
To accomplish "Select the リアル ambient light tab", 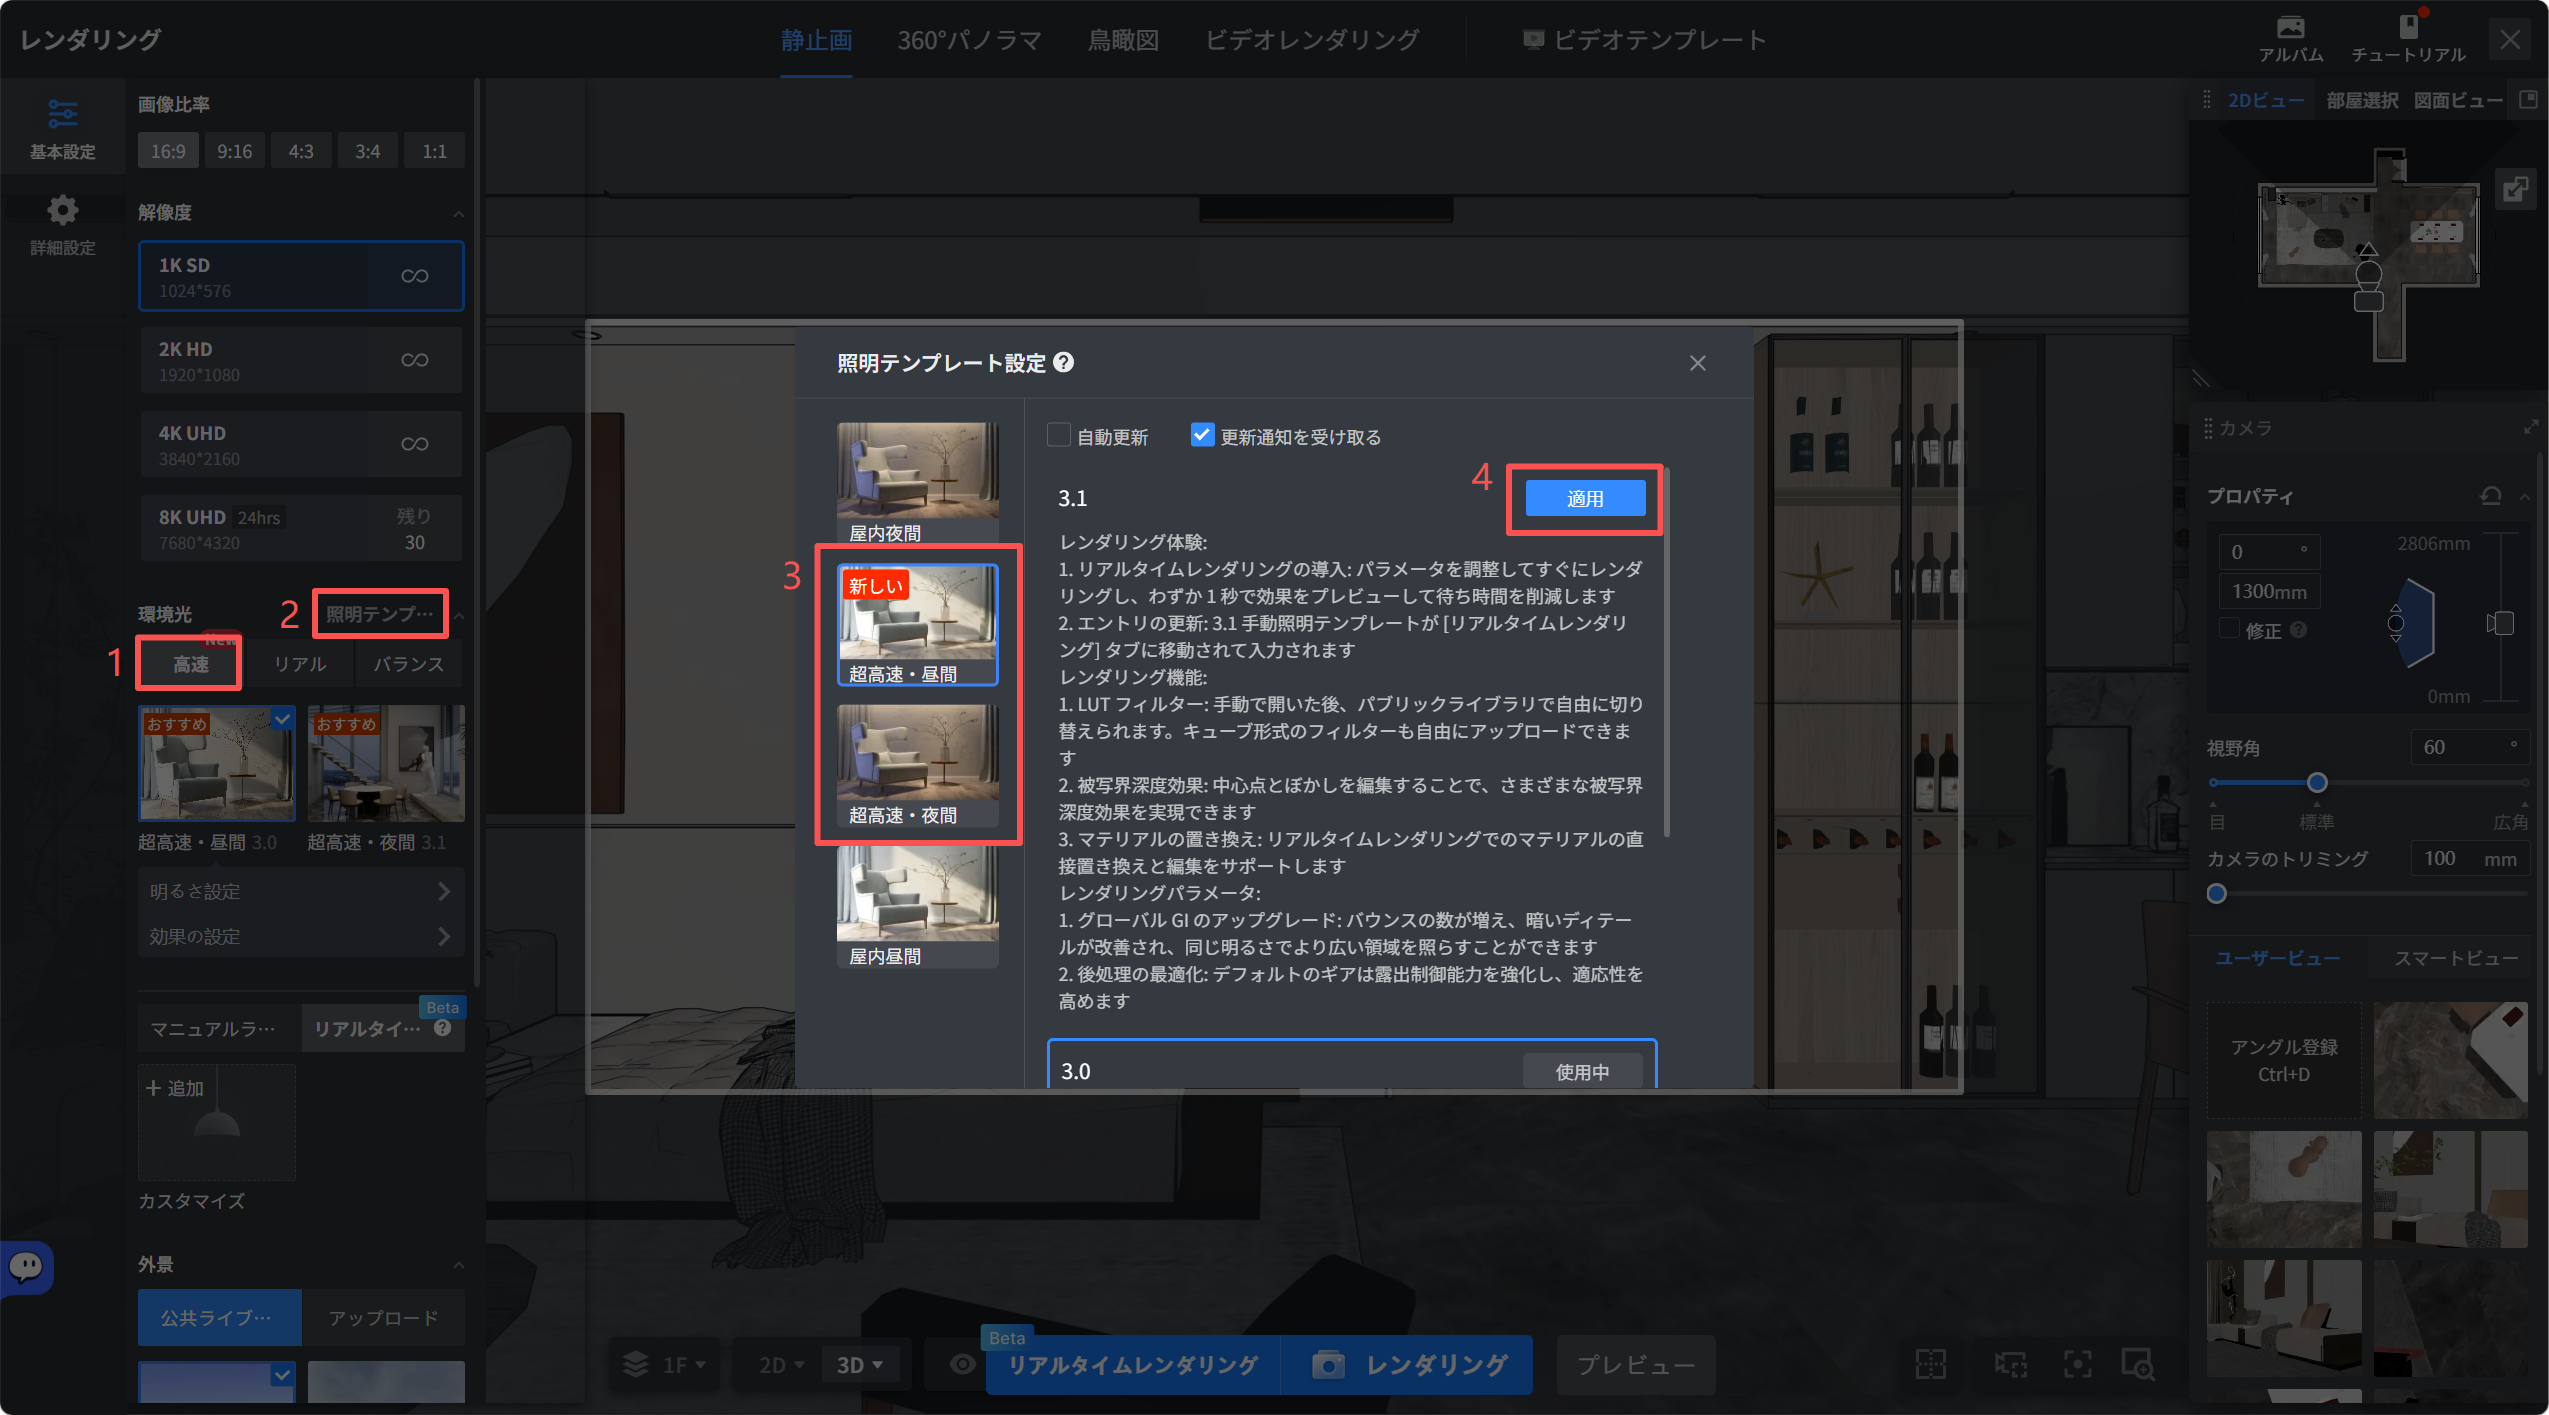I will [x=300, y=664].
